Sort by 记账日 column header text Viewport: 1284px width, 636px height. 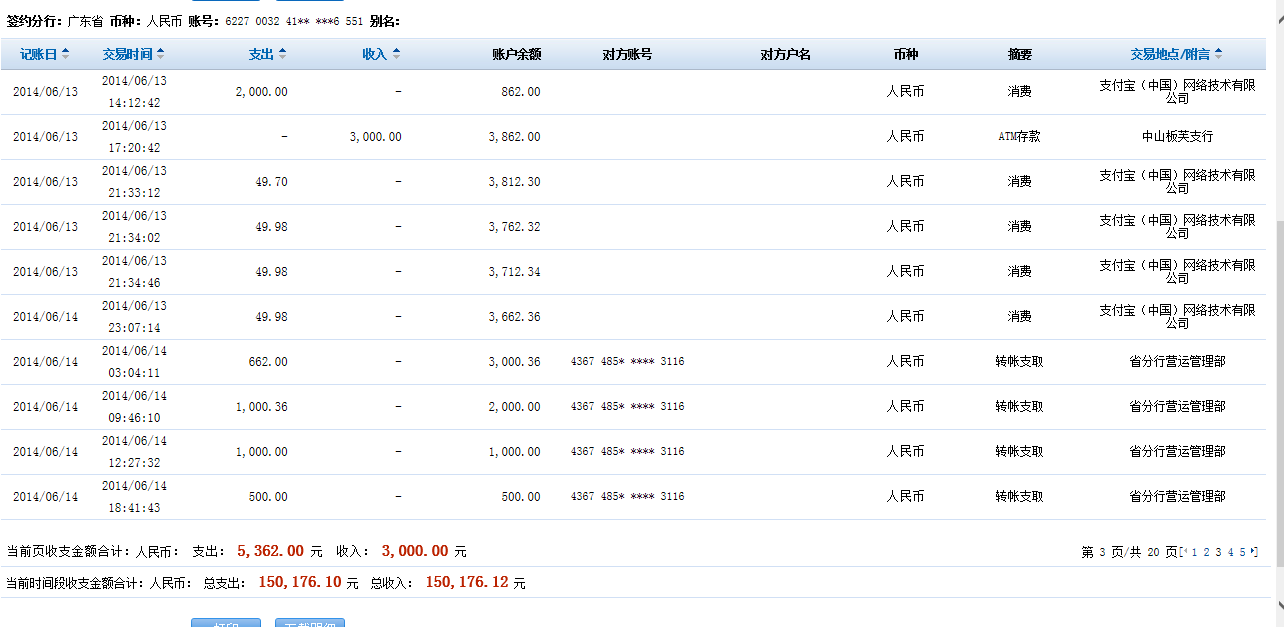[x=39, y=54]
